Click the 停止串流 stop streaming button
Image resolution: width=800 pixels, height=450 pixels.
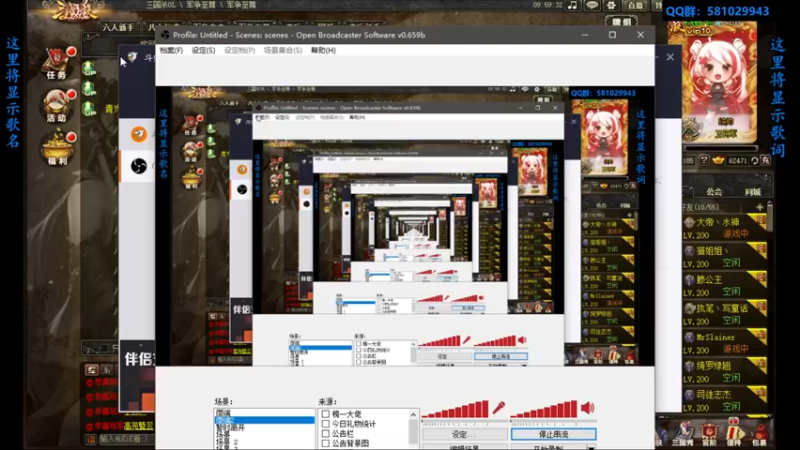point(554,434)
